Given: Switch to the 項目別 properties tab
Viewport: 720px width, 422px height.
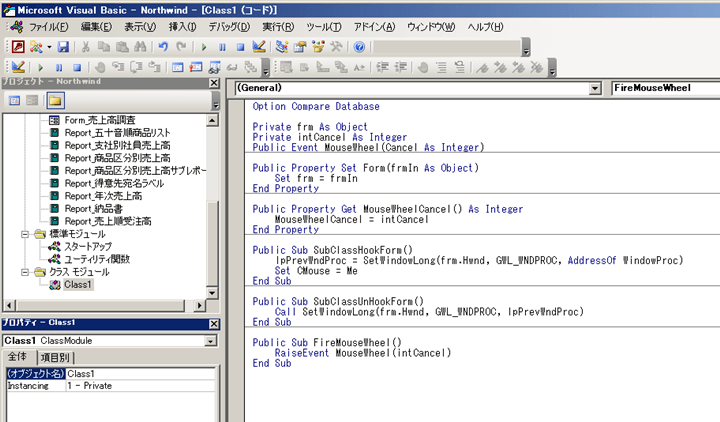Looking at the screenshot, I should coord(54,358).
